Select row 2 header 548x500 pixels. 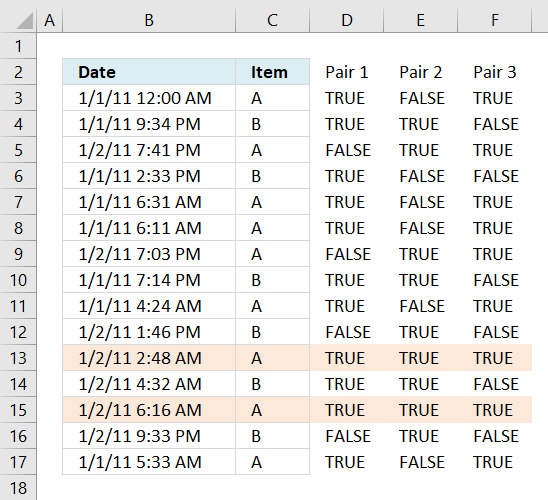point(18,72)
